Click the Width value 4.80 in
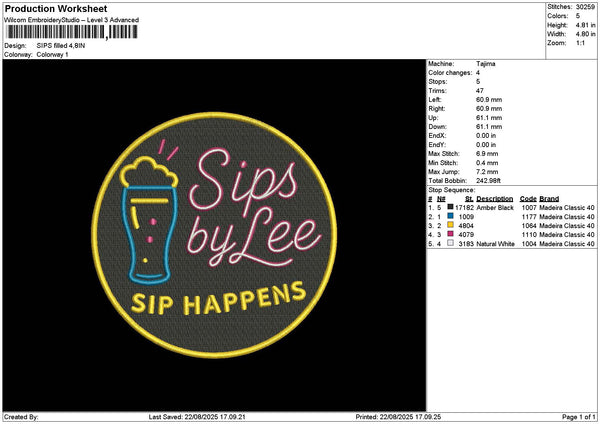Viewport: 600px width, 424px height. tap(585, 34)
